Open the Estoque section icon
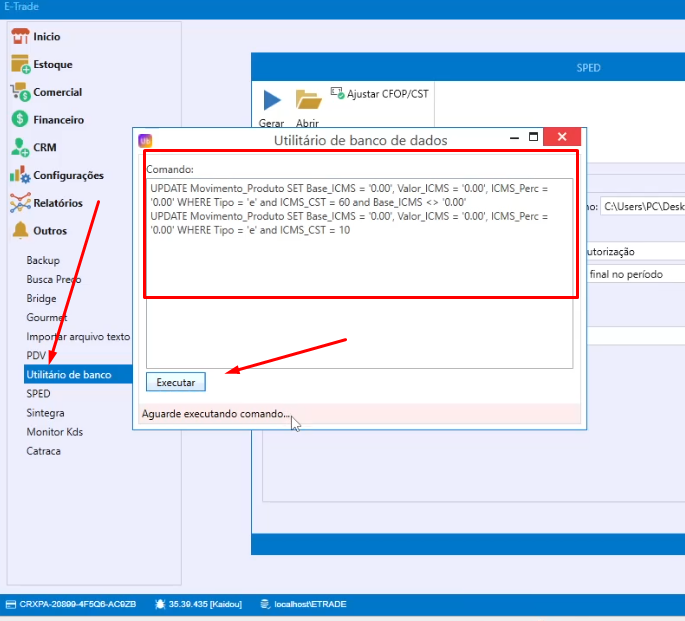The height and width of the screenshot is (621, 685). 19,65
